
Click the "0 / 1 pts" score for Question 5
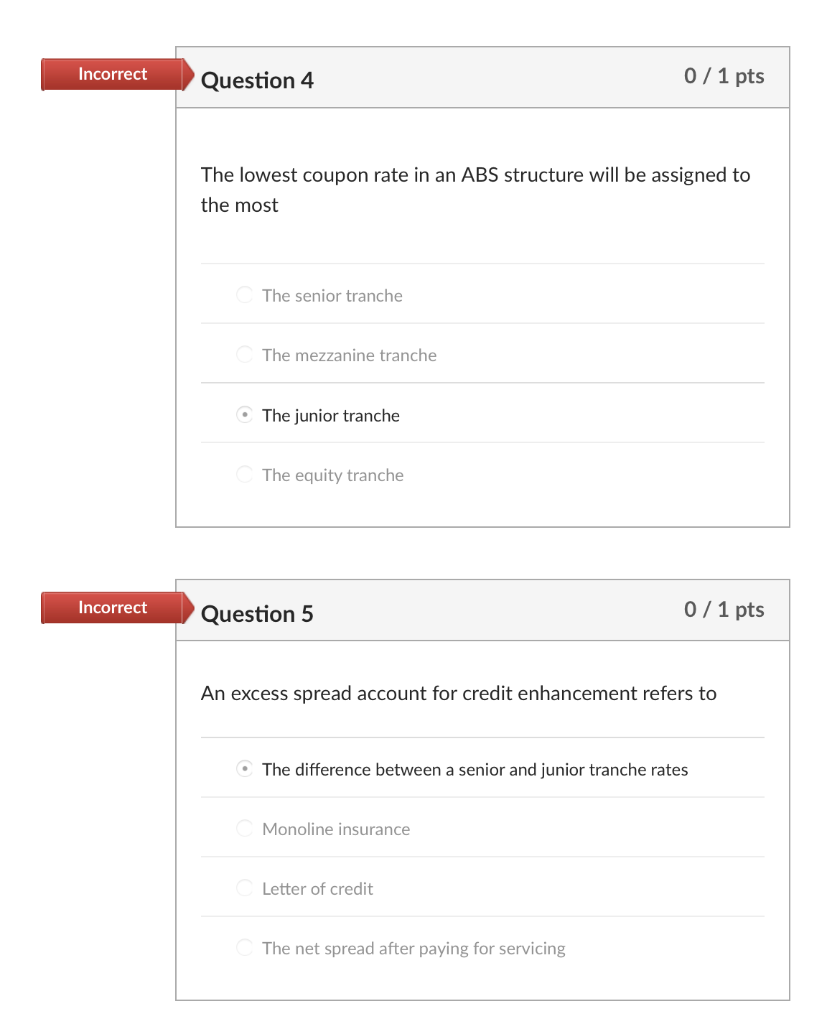click(723, 609)
